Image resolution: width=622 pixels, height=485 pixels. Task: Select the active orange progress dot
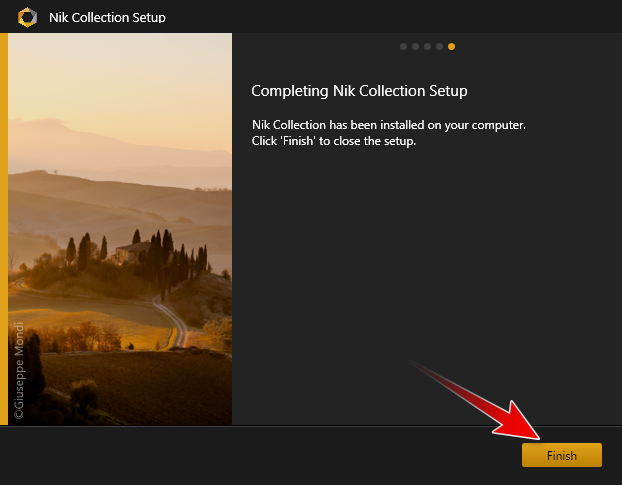click(452, 46)
